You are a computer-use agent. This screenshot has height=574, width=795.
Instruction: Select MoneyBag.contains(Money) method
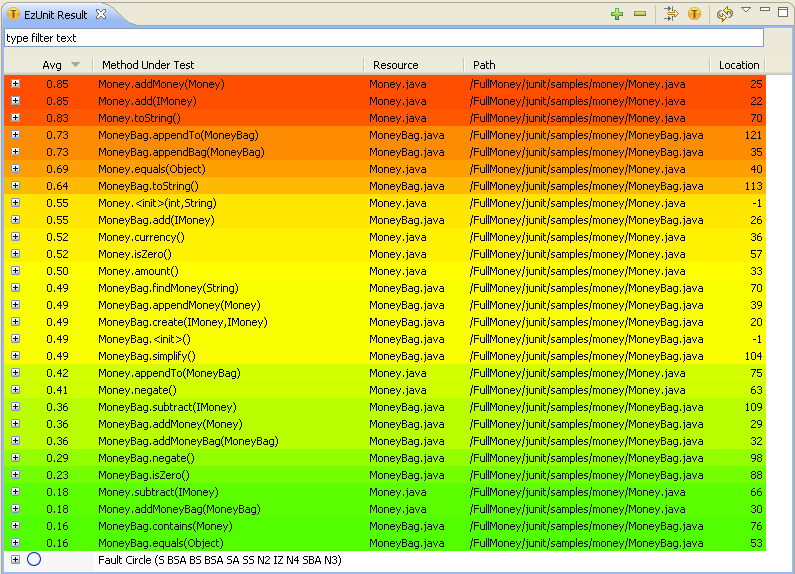coord(165,526)
